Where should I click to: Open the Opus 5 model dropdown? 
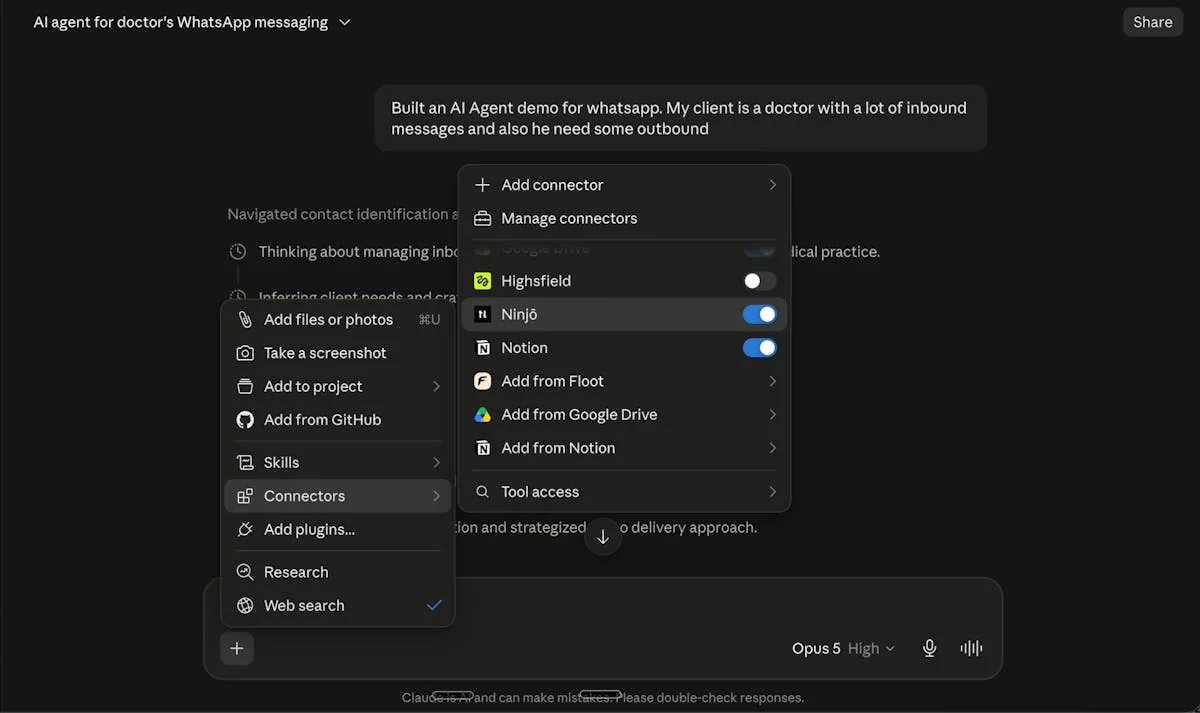pyautogui.click(x=843, y=648)
